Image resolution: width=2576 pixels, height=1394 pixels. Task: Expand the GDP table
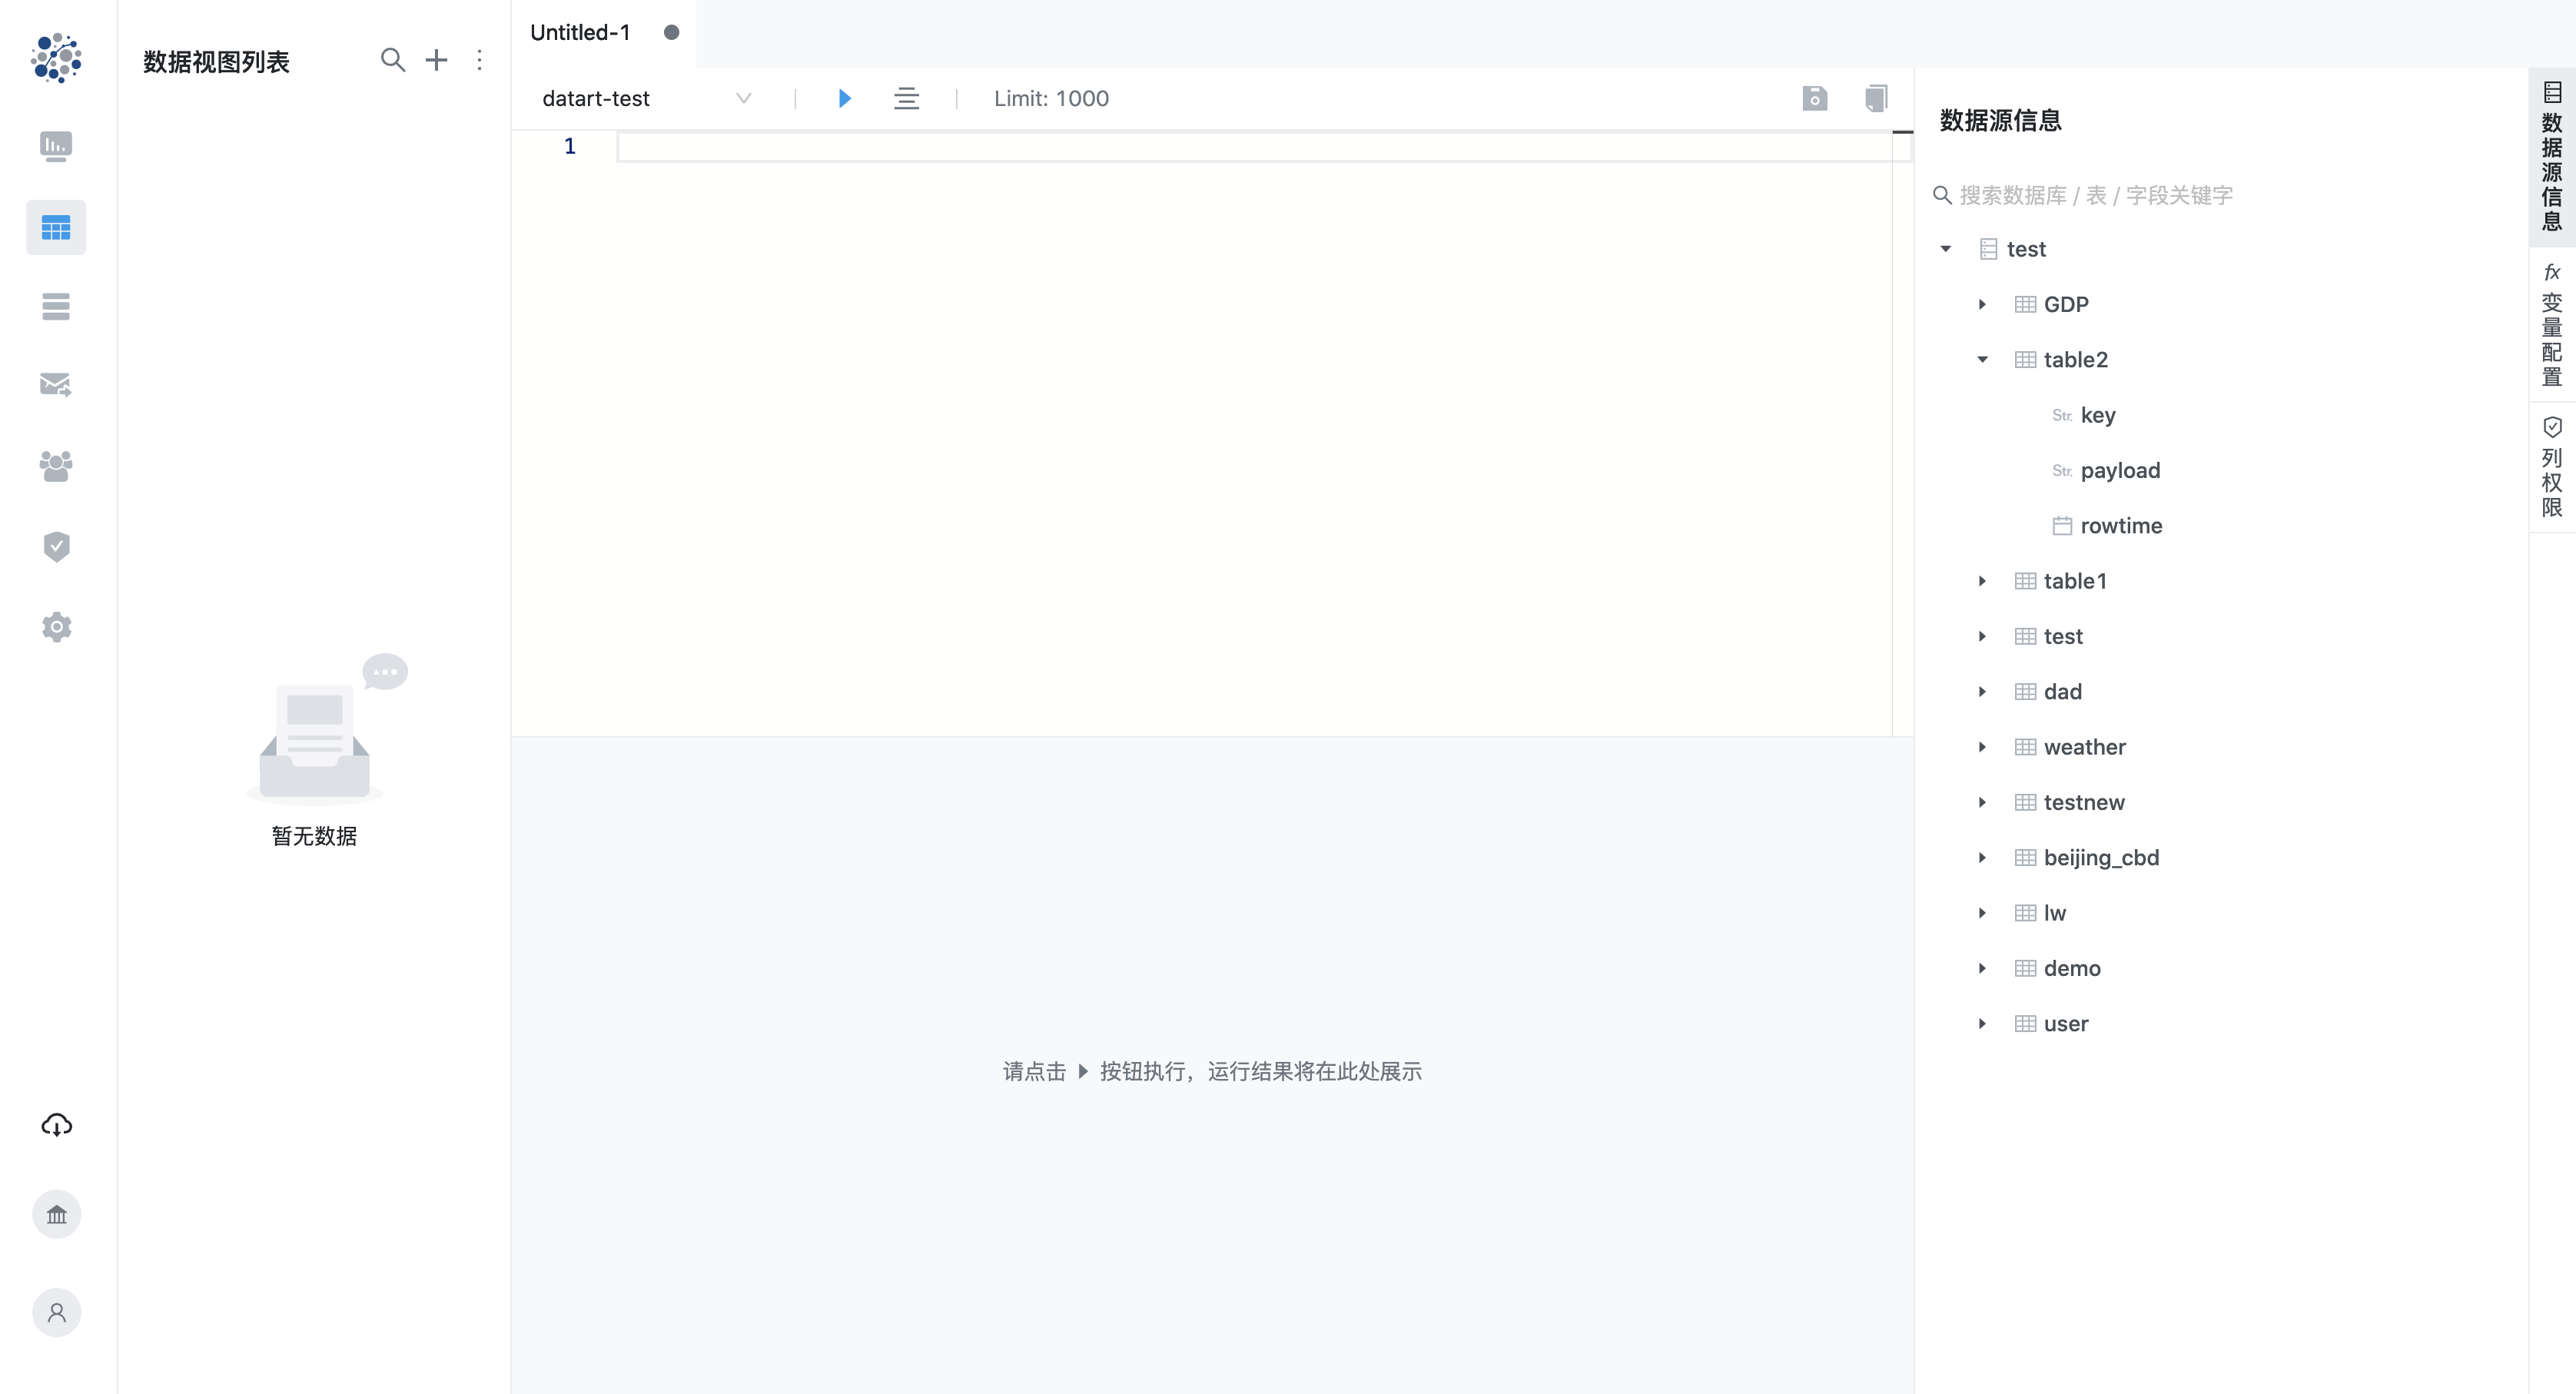pyautogui.click(x=1982, y=304)
